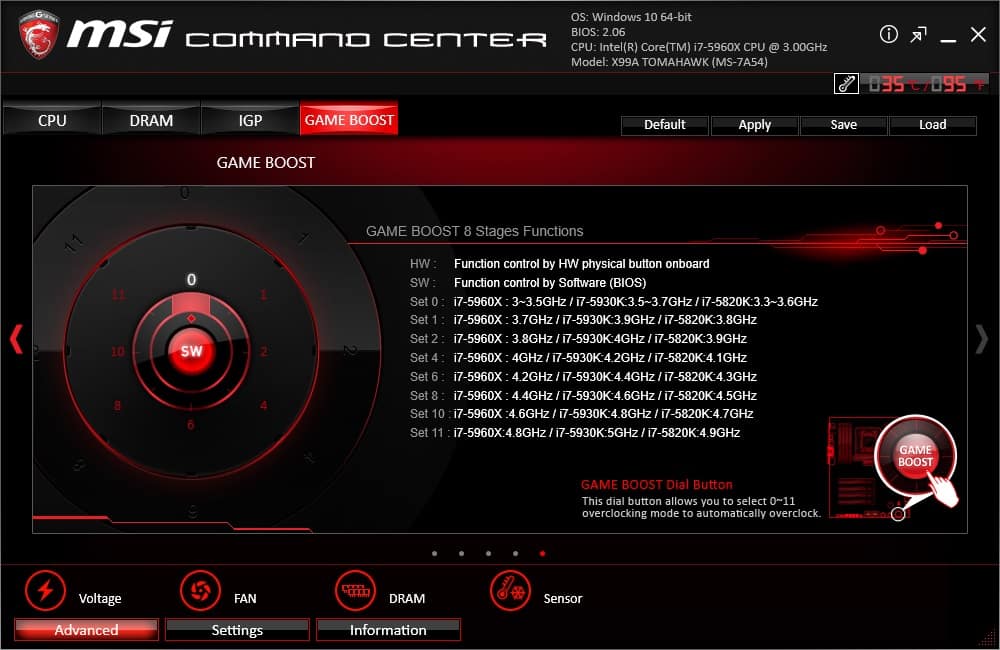Viewport: 1000px width, 650px height.
Task: Close the Command Center window
Action: click(978, 34)
